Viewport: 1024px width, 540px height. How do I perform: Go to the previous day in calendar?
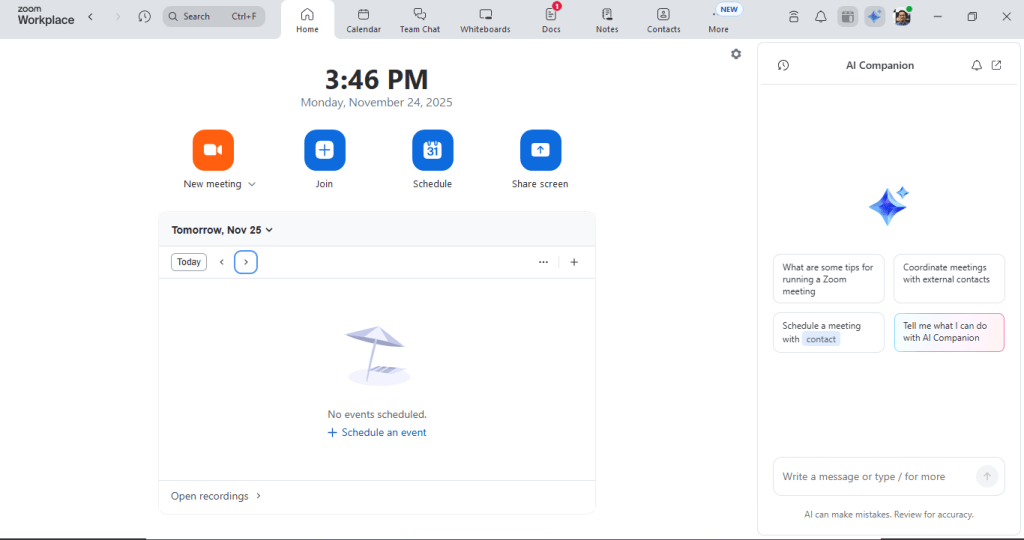pos(221,262)
